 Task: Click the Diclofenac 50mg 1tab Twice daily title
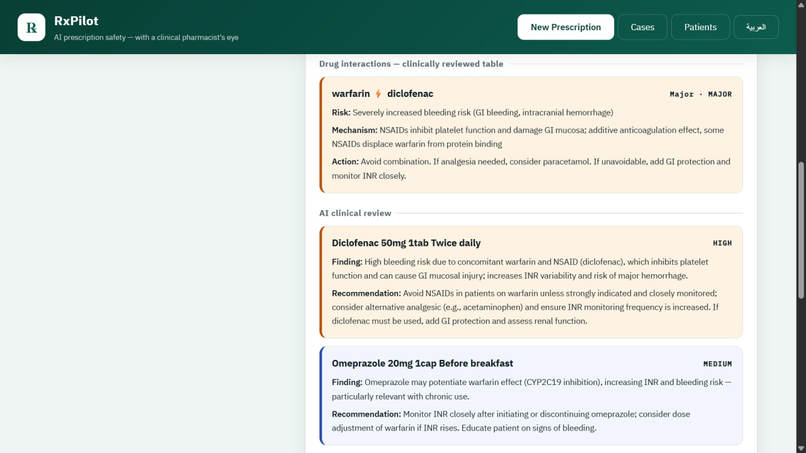[x=406, y=243]
